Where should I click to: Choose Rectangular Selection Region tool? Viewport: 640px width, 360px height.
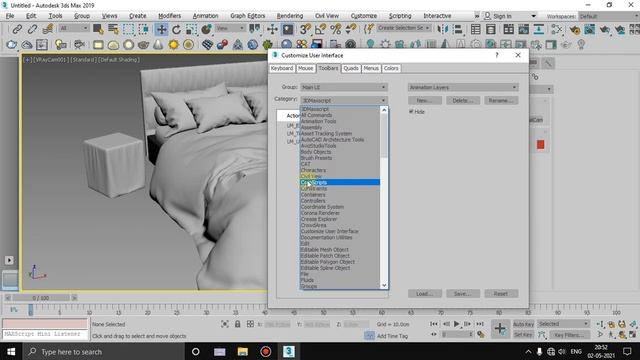[x=128, y=29]
